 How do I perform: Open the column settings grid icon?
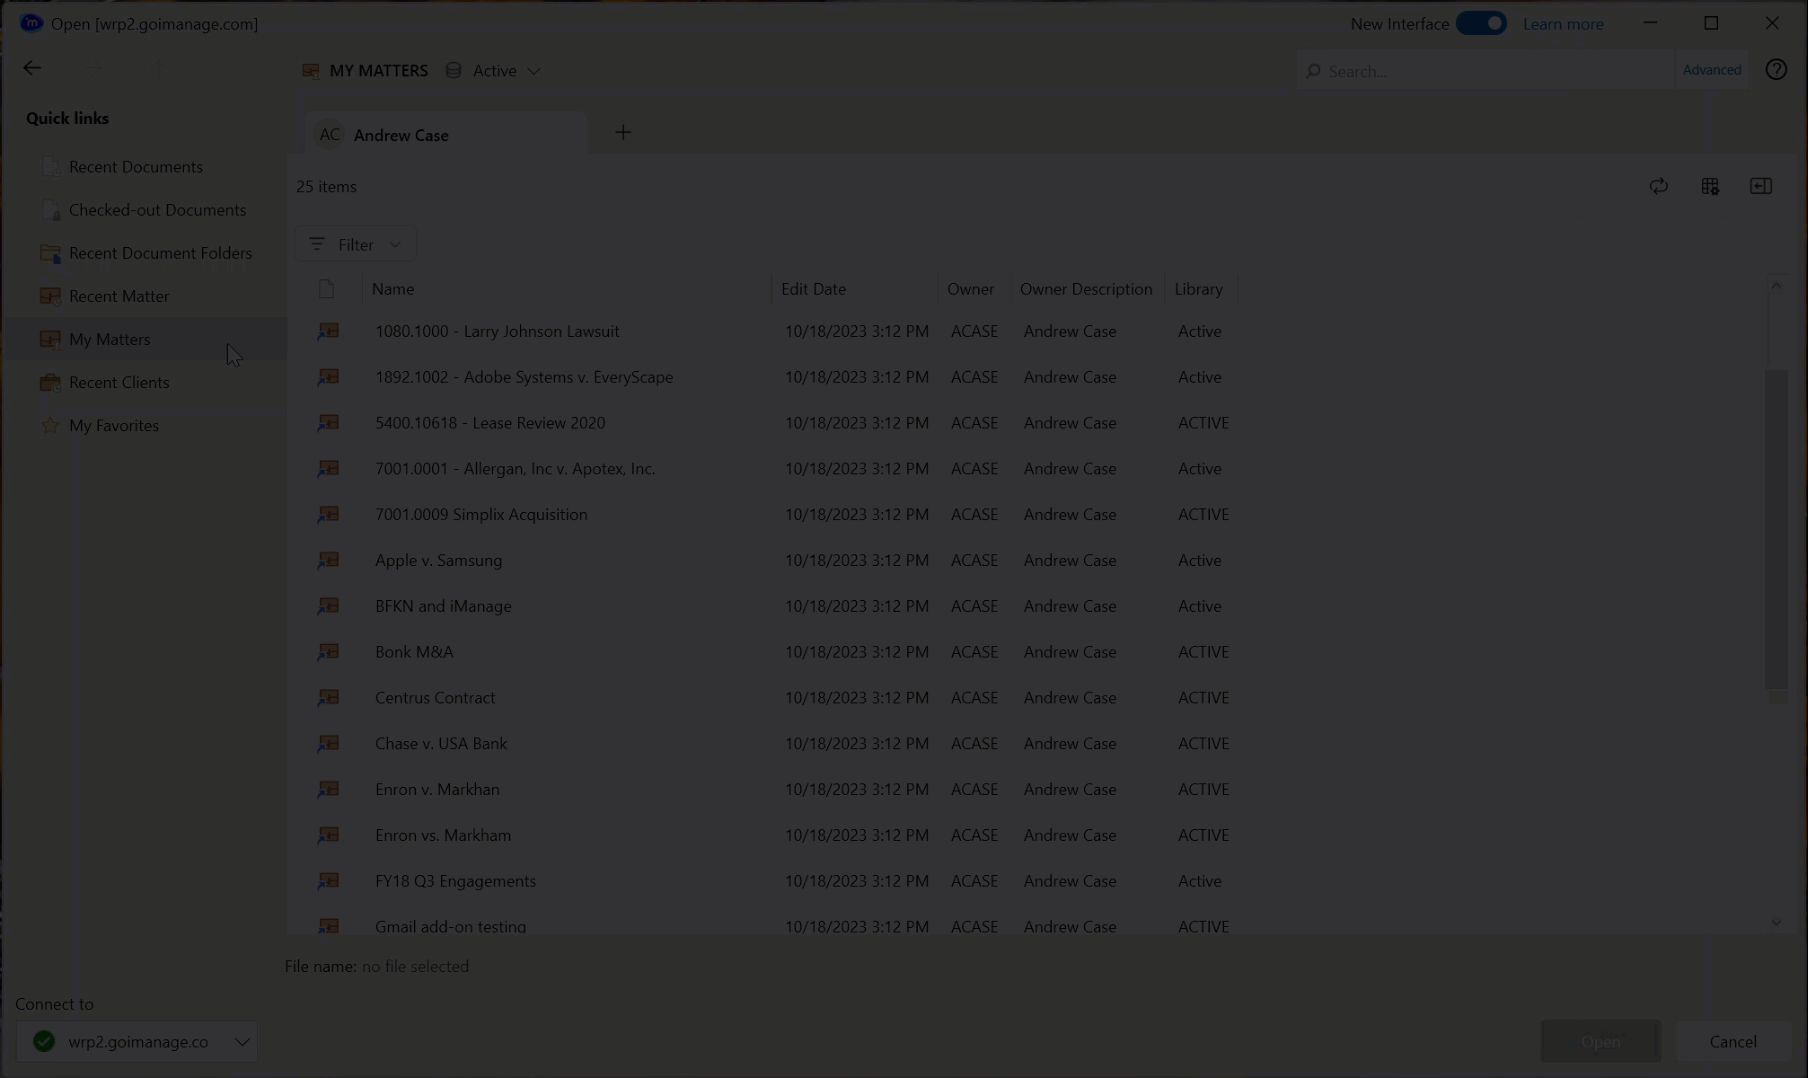[1710, 187]
